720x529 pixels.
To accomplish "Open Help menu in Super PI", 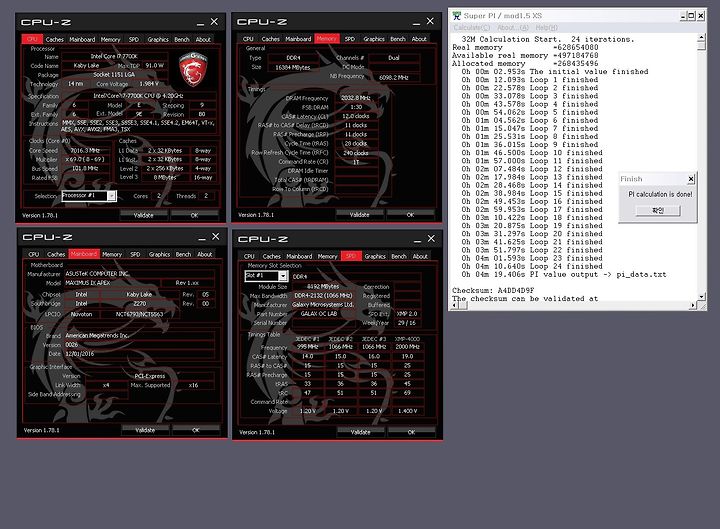I will (x=546, y=28).
